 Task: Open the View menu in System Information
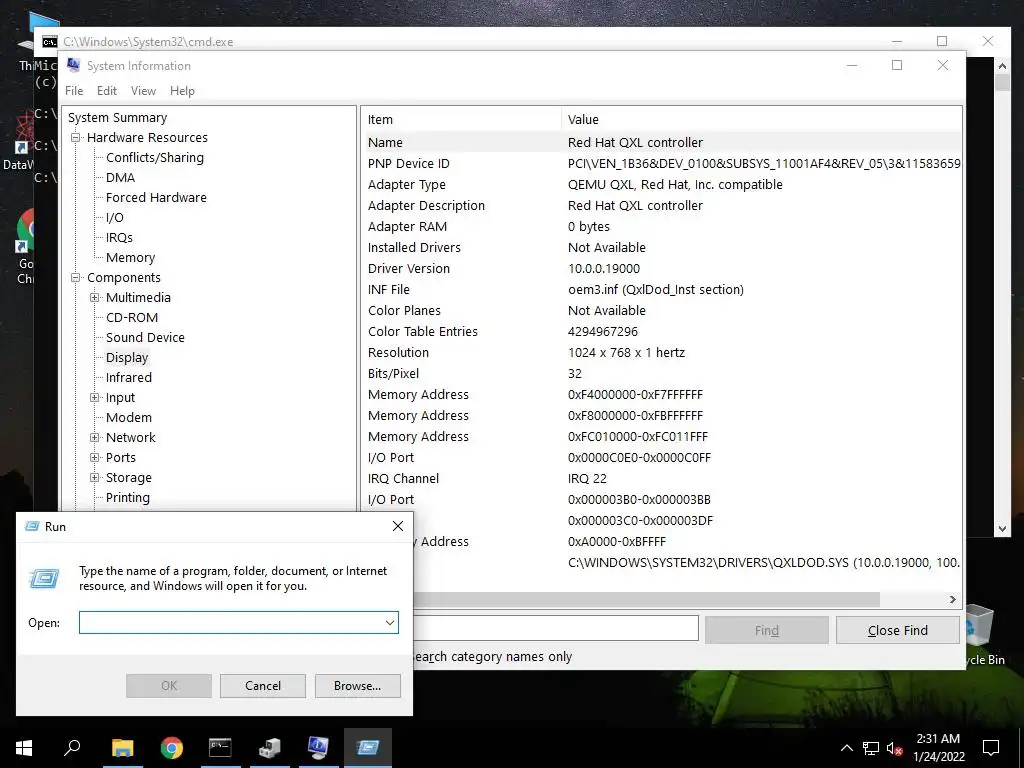[x=143, y=91]
